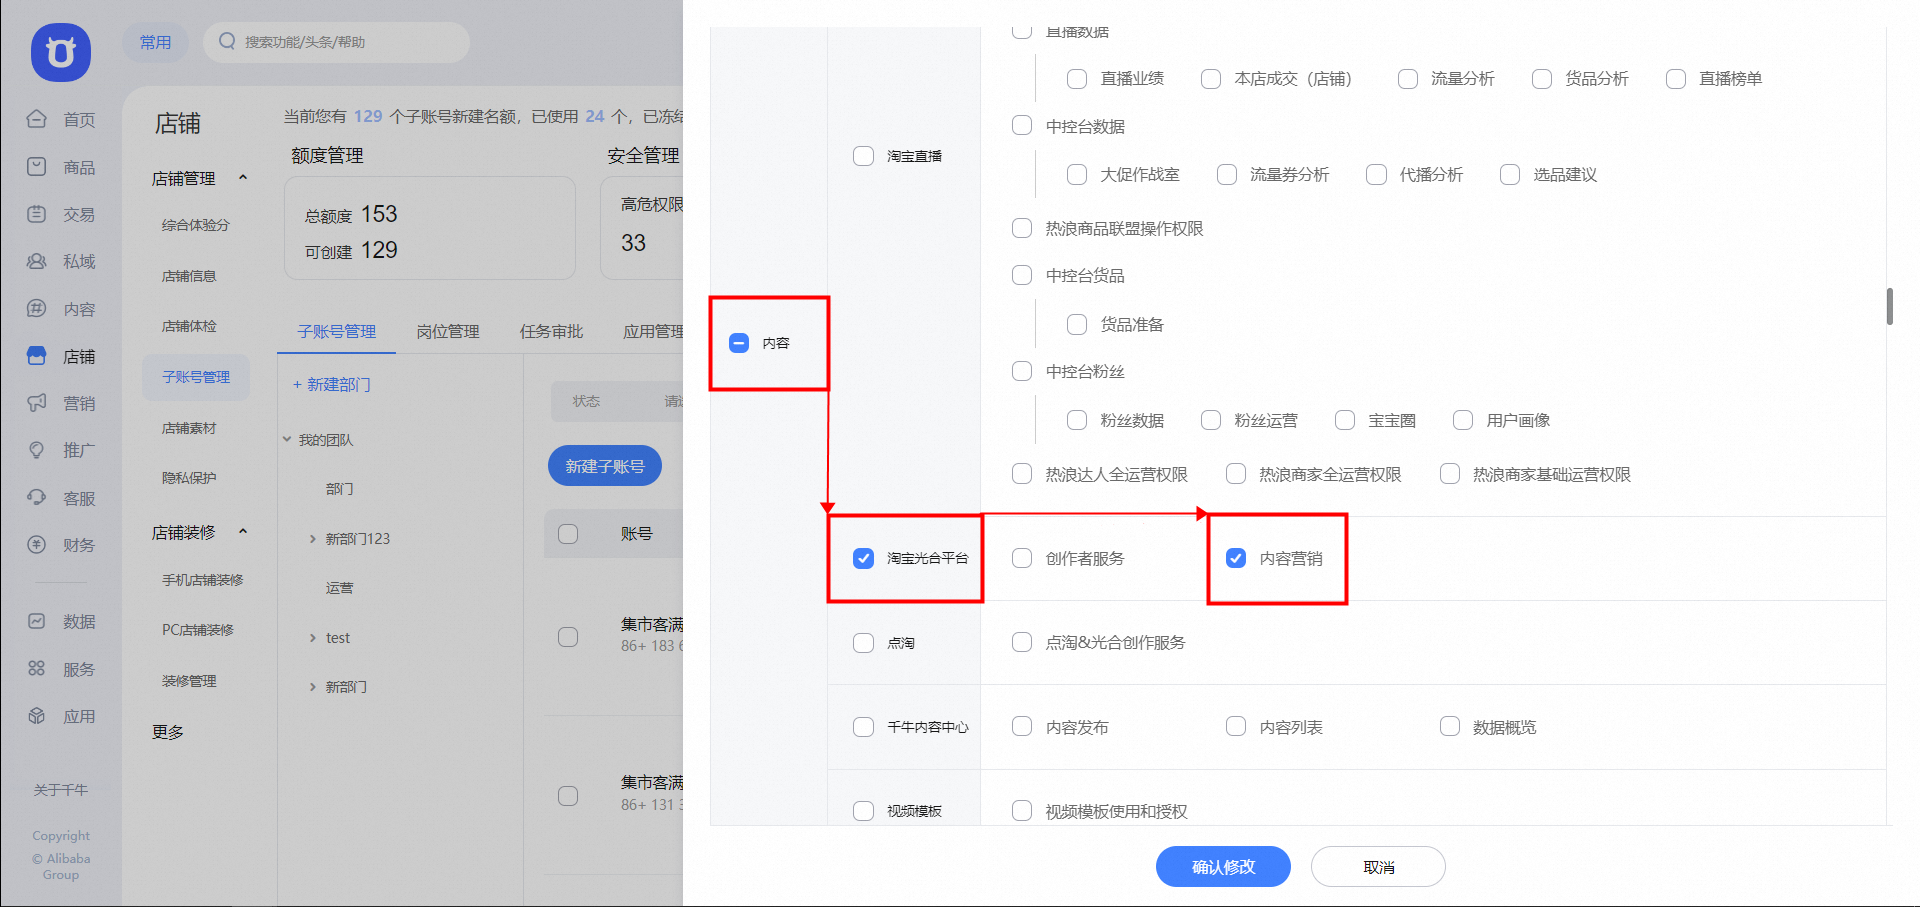This screenshot has width=1920, height=907.
Task: Open 手机店铺装修 menu item
Action: [x=203, y=580]
